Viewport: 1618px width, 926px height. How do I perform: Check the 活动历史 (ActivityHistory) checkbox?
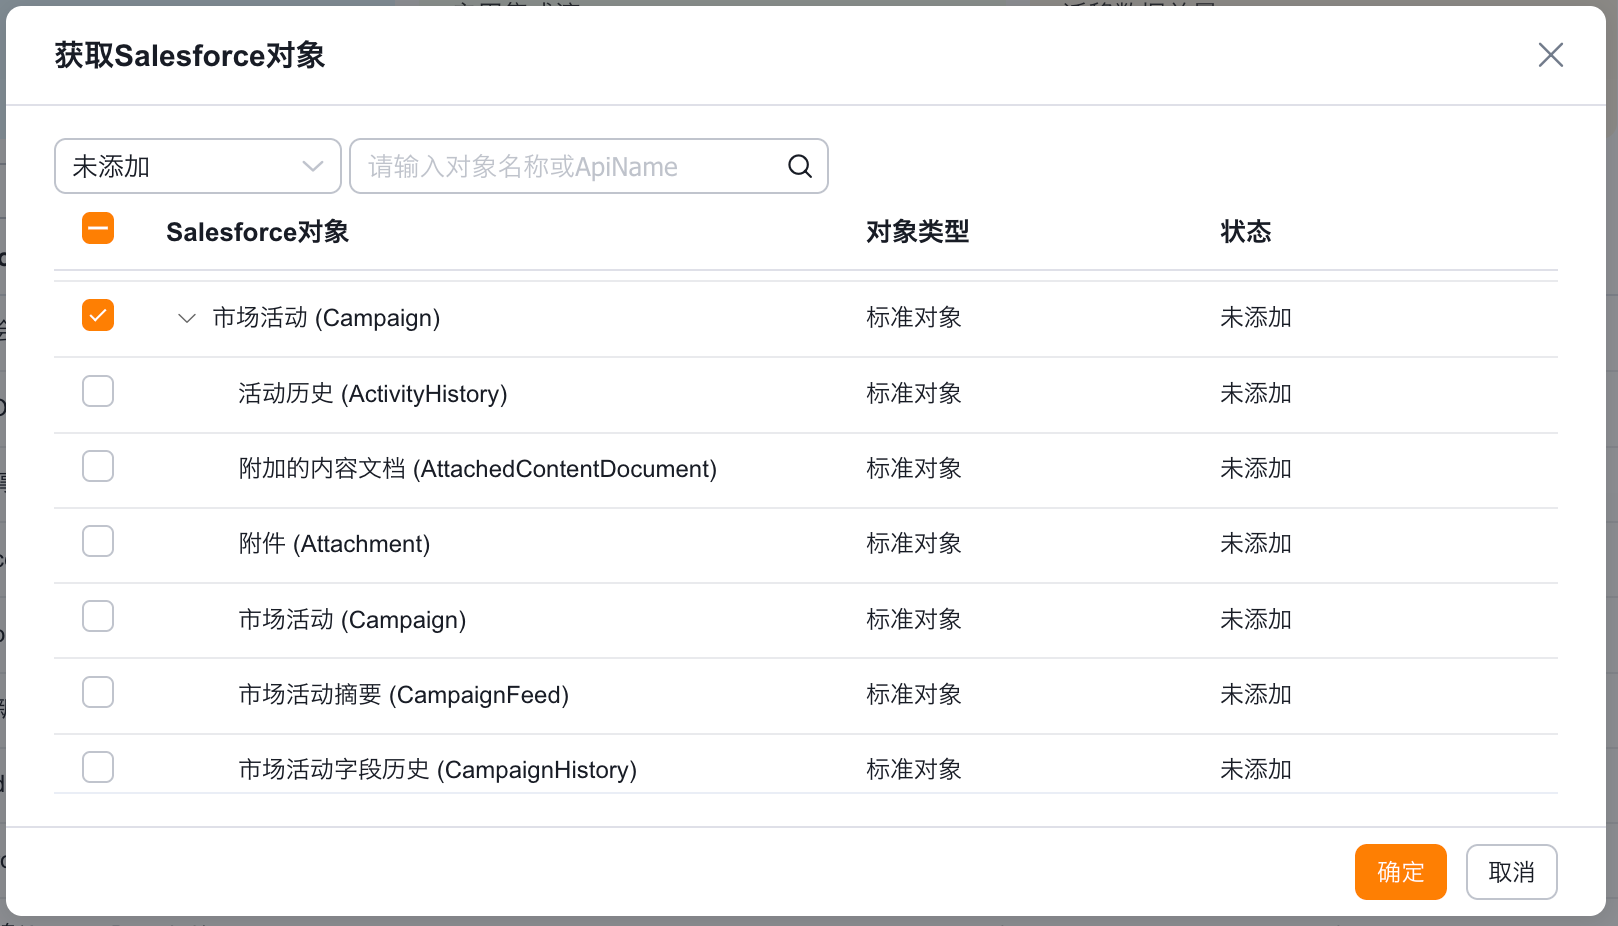click(98, 391)
